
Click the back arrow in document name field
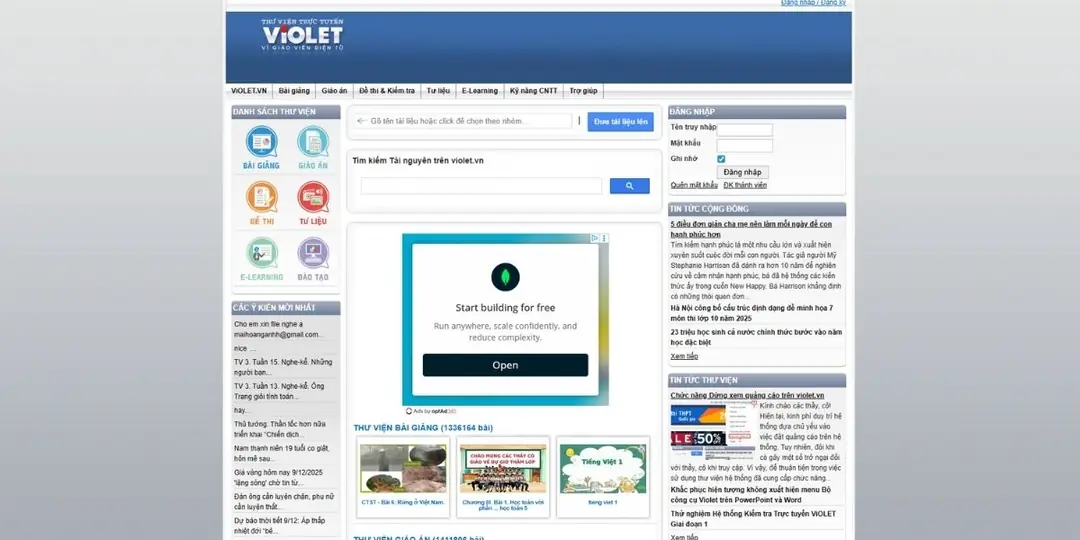(361, 121)
